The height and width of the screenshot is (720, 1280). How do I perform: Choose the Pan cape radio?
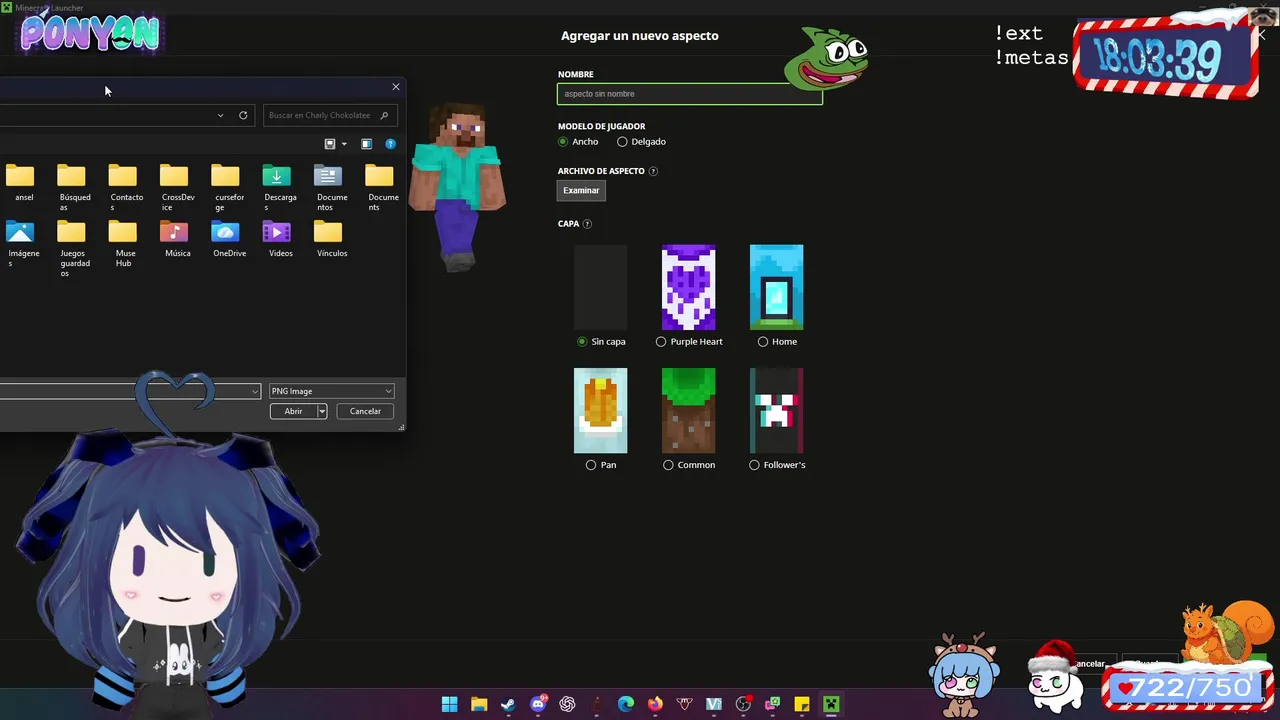pos(591,465)
